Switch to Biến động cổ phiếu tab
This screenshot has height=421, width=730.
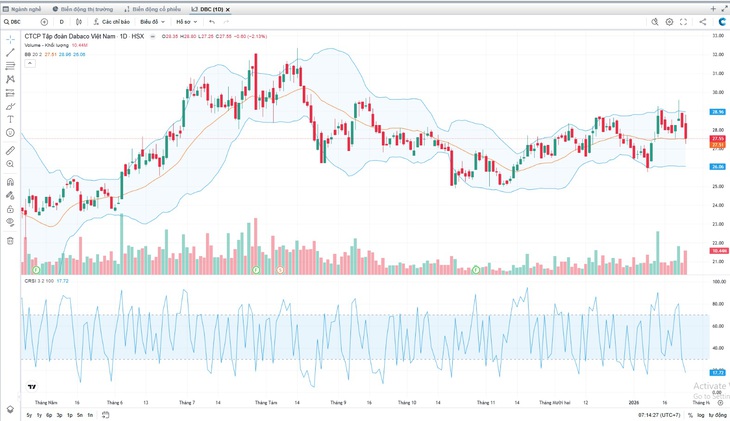pos(153,9)
